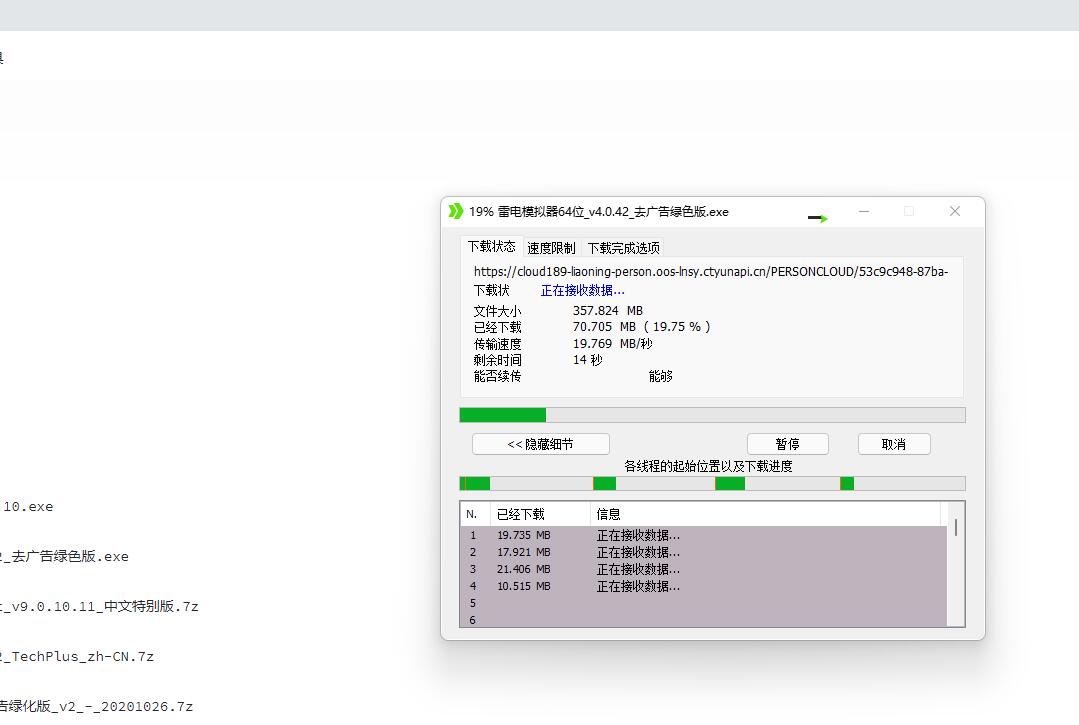Viewport: 1079px width, 725px height.
Task: Select thread row 1 with 19.735 MB
Action: tap(703, 535)
